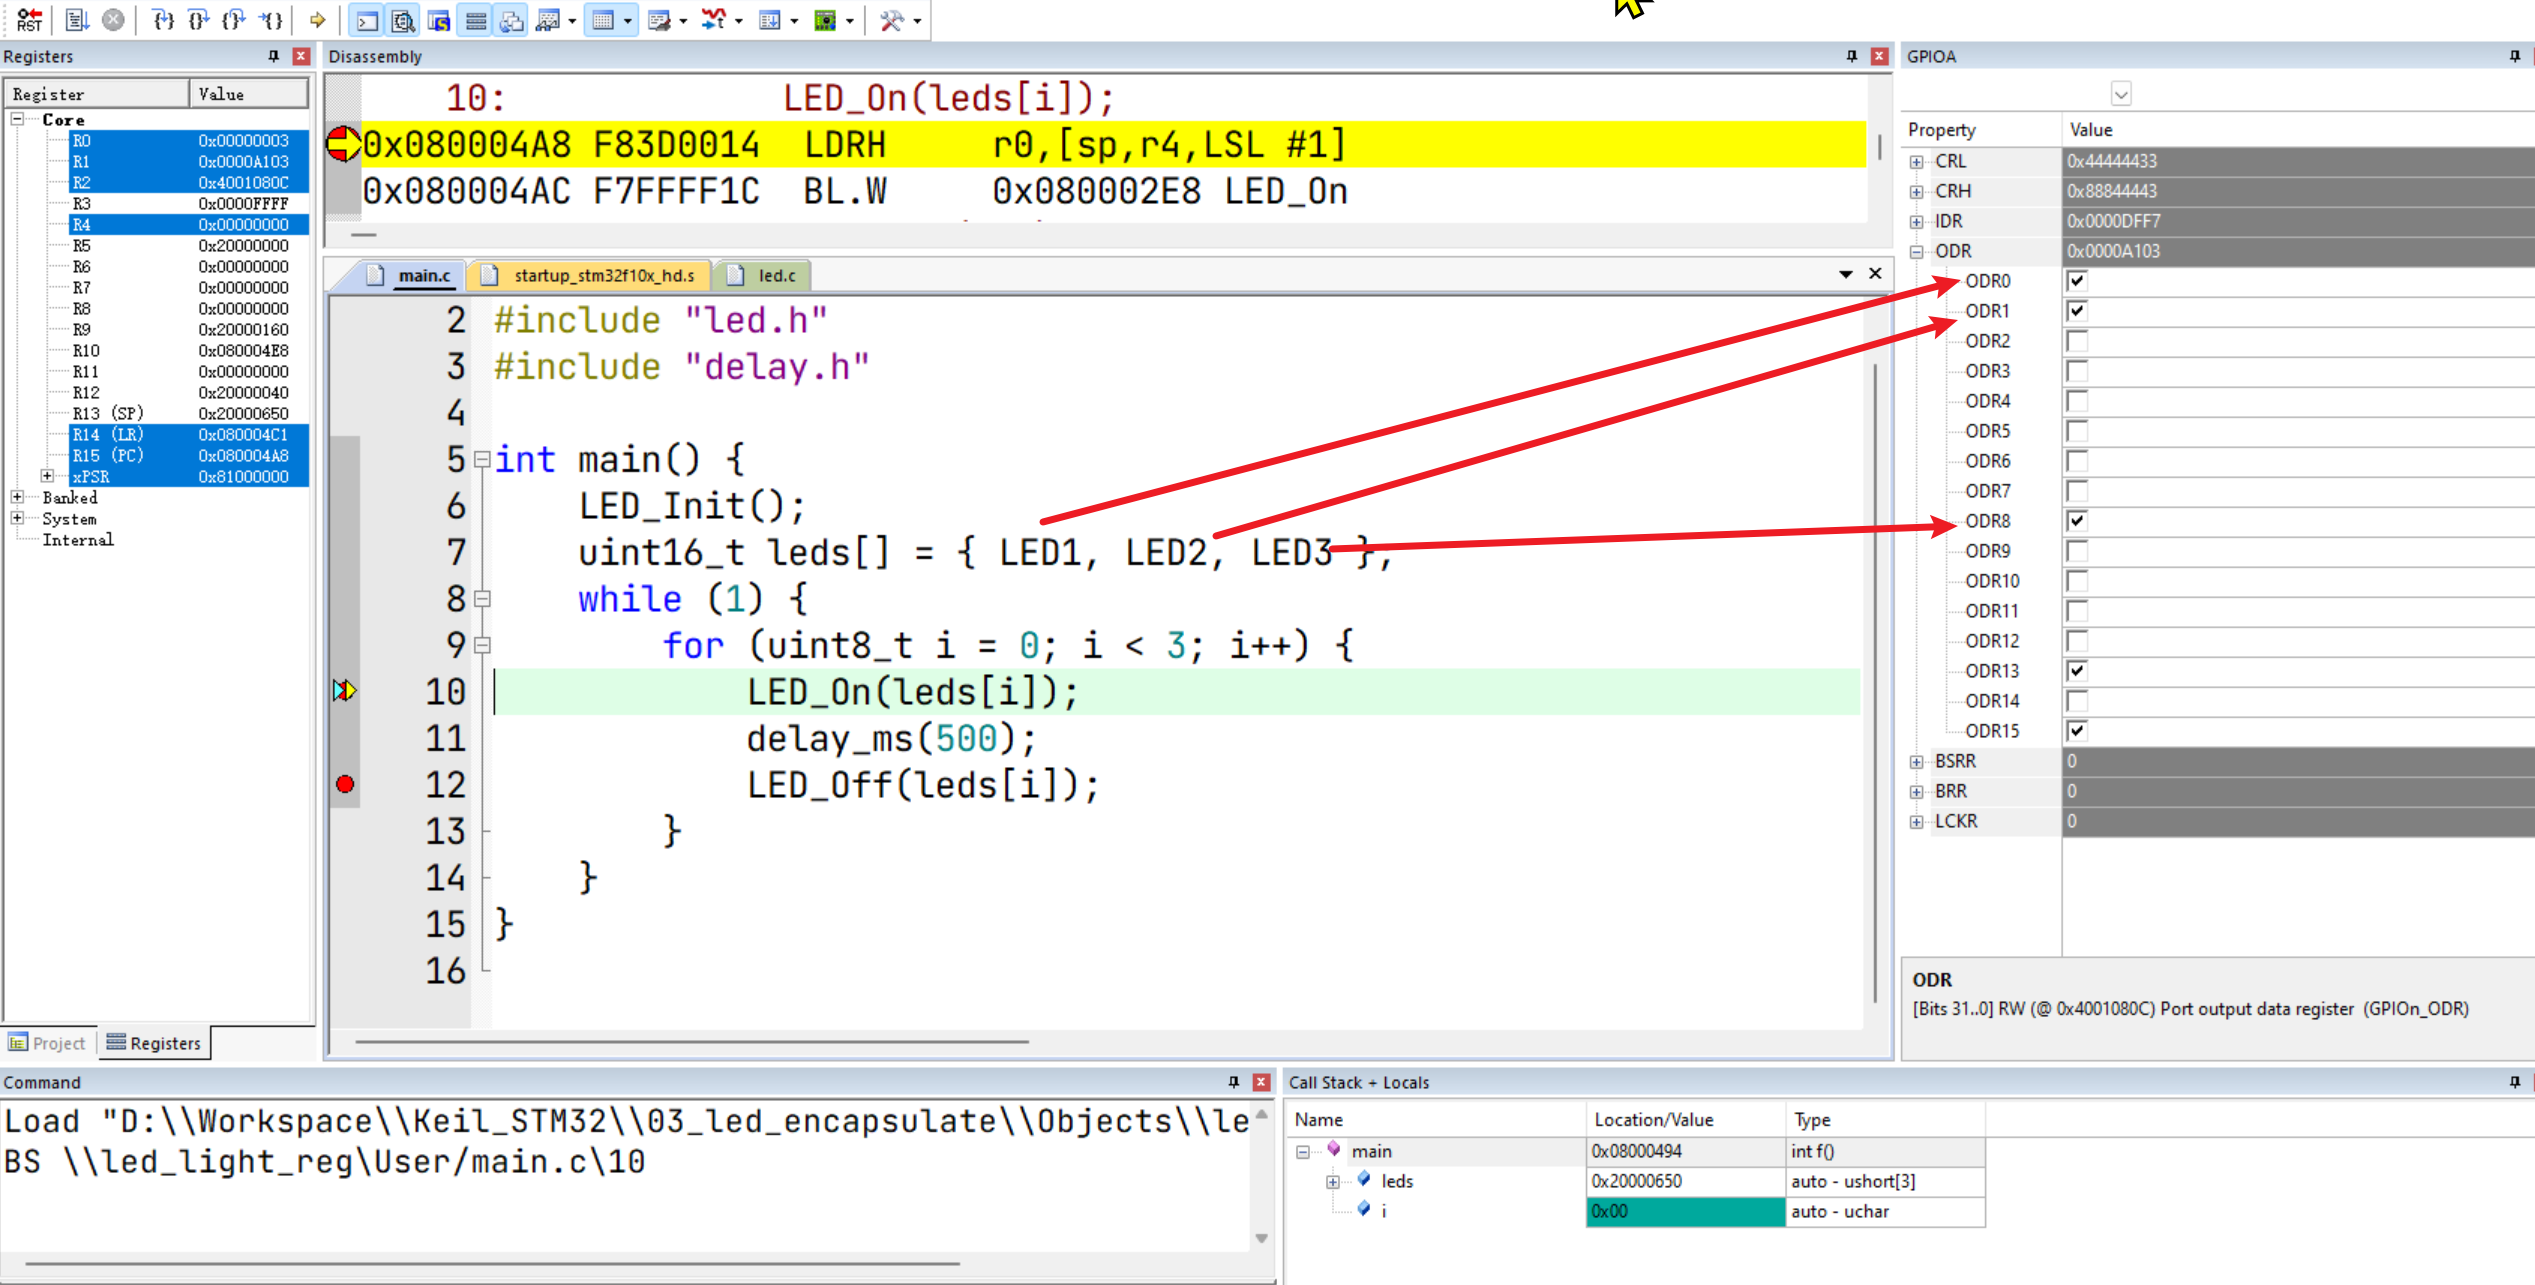The height and width of the screenshot is (1285, 2535).
Task: Uncheck the ODR1 bit checkbox
Action: [x=2077, y=311]
